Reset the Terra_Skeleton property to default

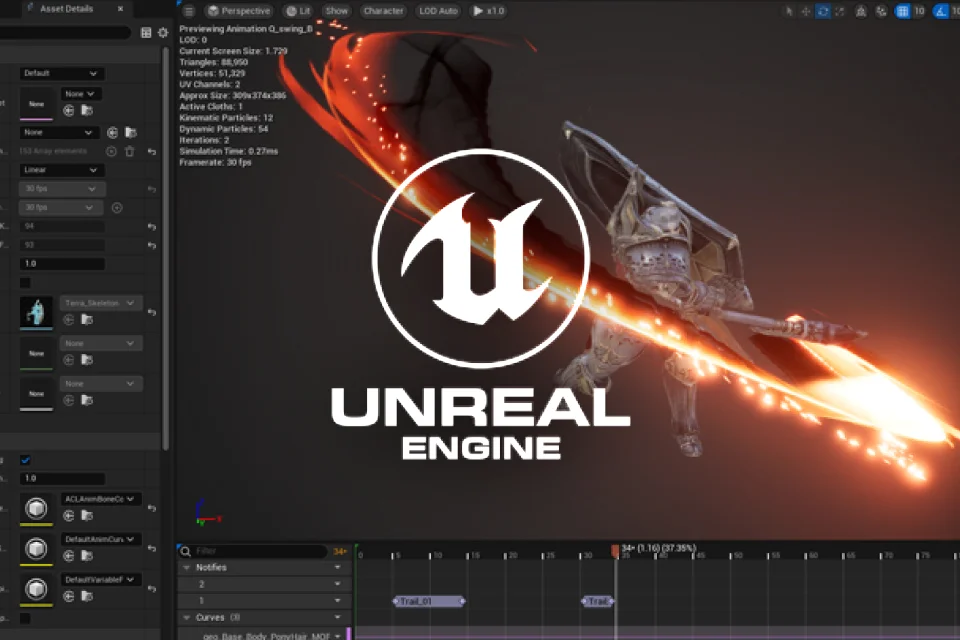point(152,312)
